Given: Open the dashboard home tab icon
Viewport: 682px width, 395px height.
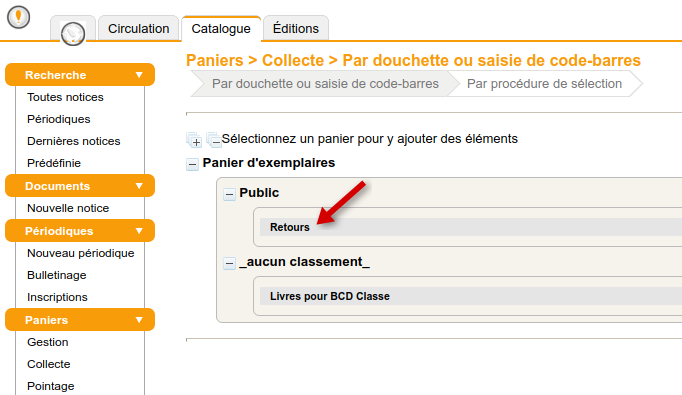Looking at the screenshot, I should (x=73, y=33).
